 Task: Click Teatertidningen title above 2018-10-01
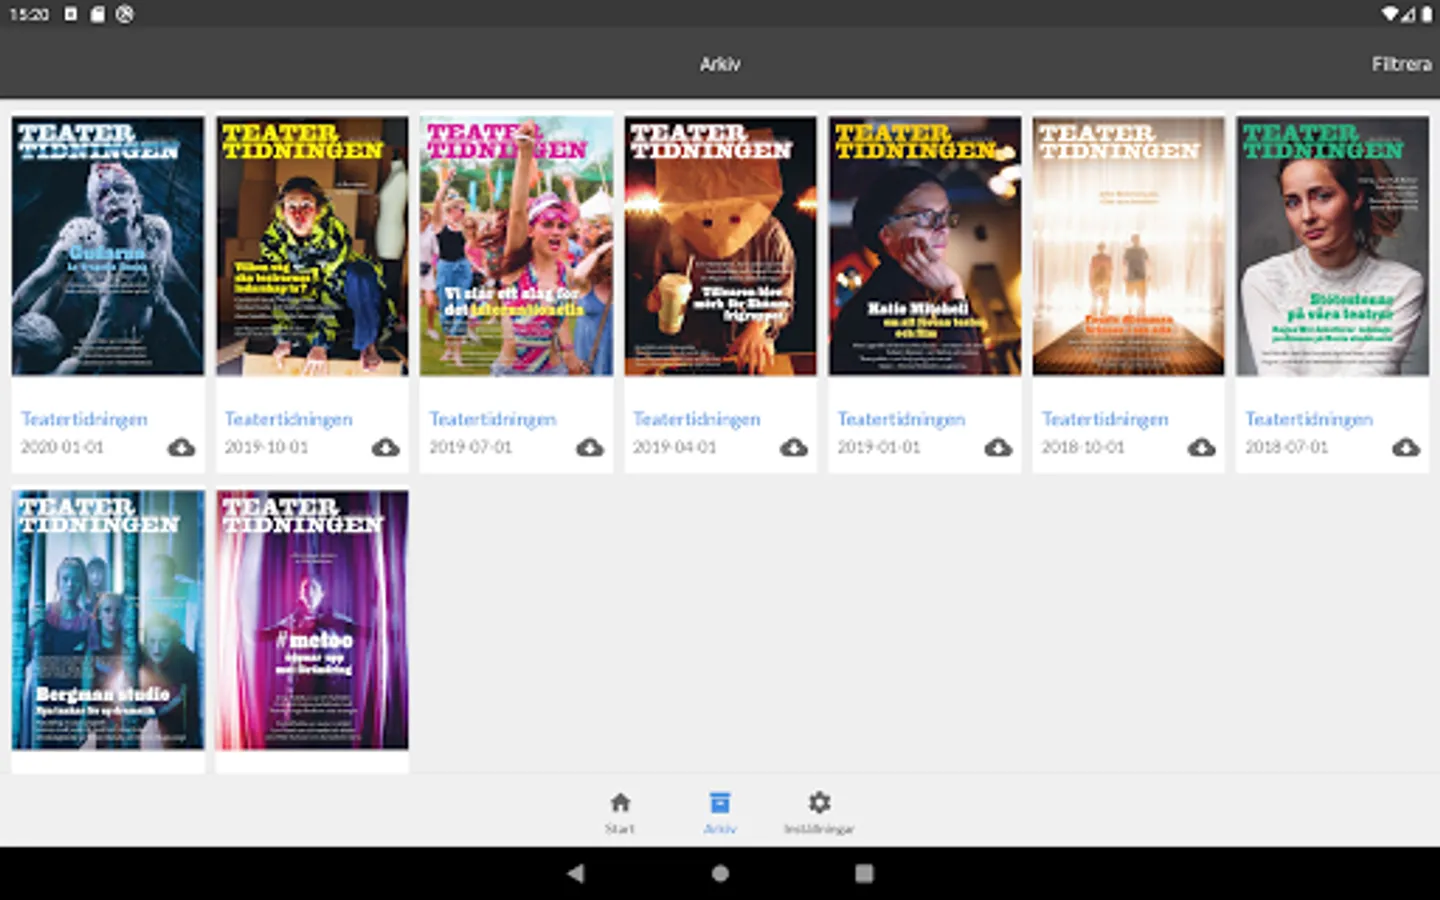click(1105, 419)
